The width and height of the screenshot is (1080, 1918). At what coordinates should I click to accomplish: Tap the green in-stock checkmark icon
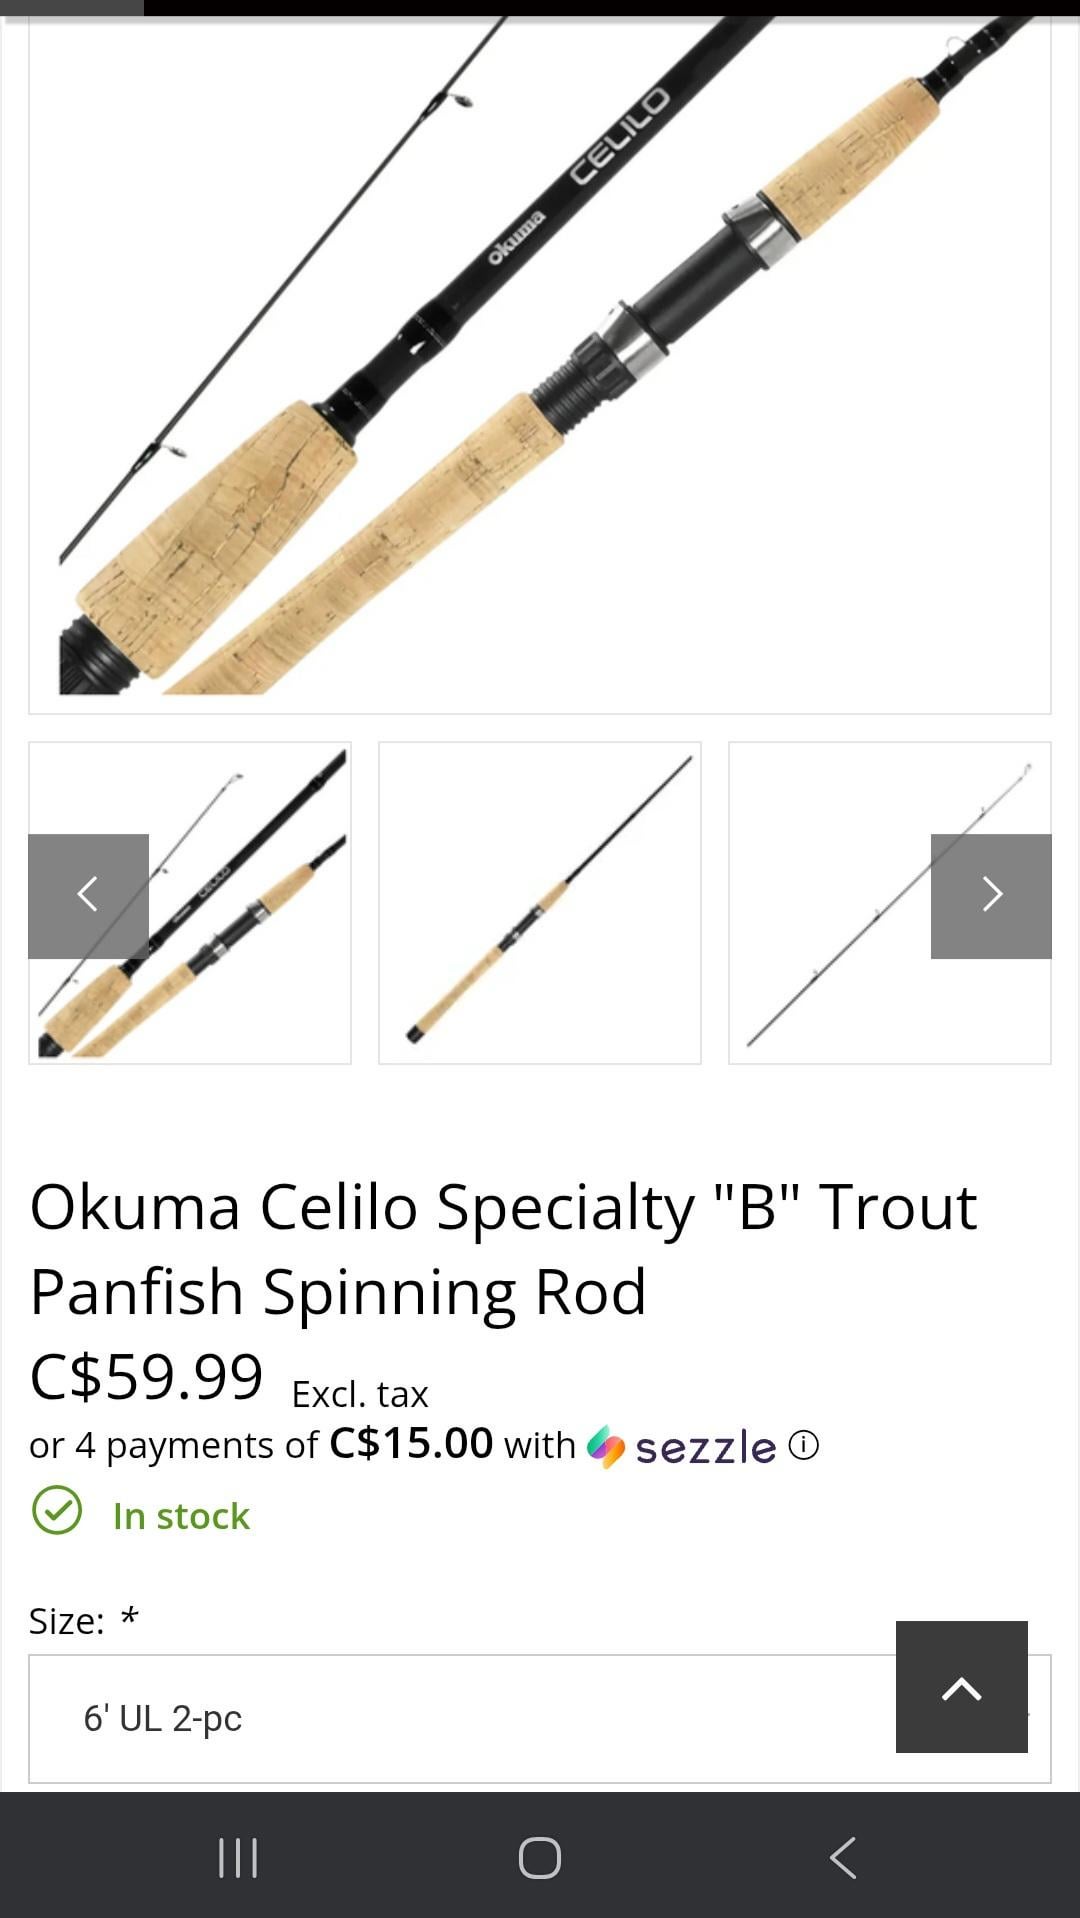[x=57, y=1510]
